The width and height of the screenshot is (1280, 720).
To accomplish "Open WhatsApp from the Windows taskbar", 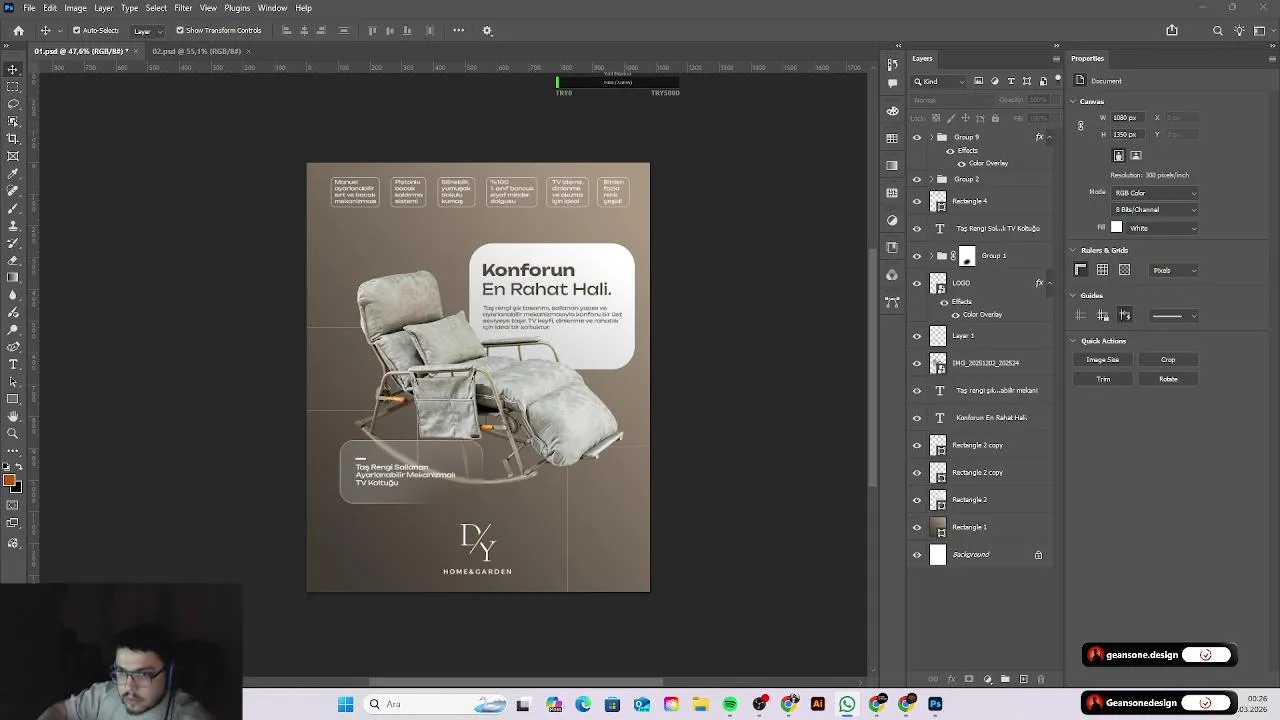I will tap(847, 704).
